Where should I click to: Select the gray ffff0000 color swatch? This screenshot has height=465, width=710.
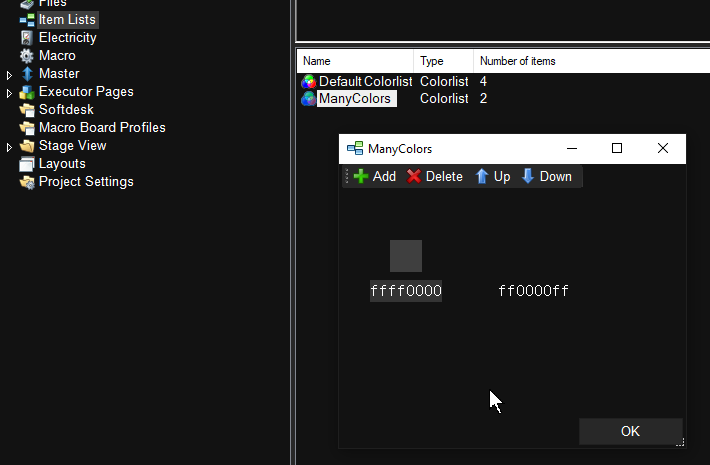pyautogui.click(x=406, y=256)
